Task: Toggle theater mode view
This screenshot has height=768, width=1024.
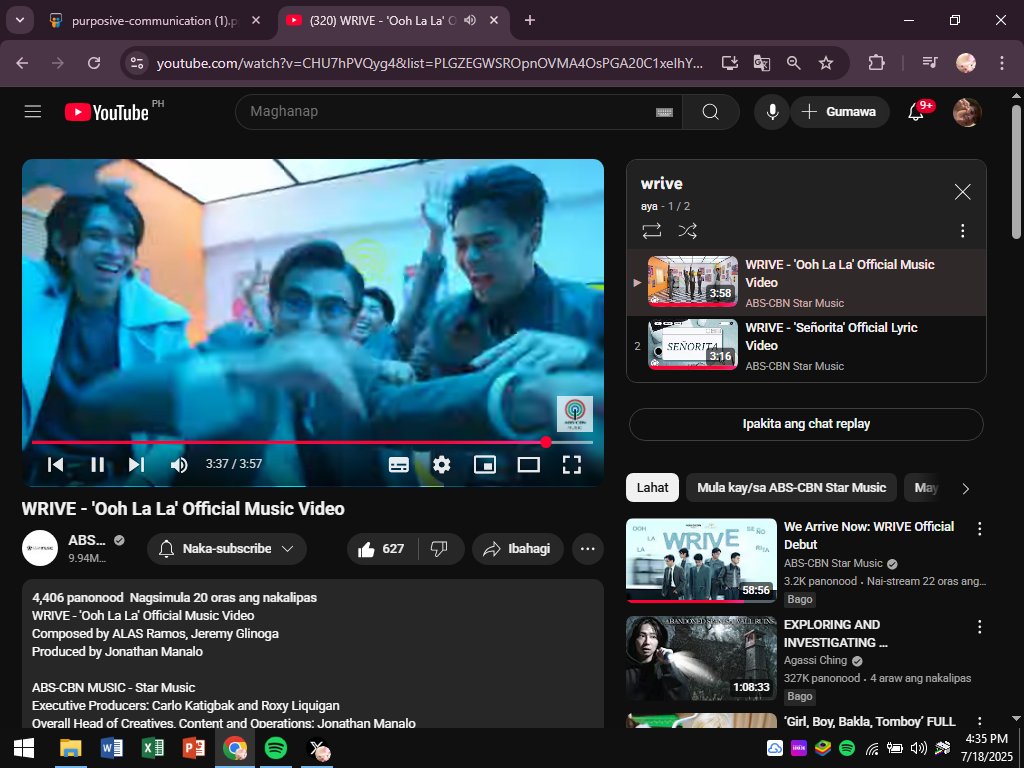Action: (x=528, y=464)
